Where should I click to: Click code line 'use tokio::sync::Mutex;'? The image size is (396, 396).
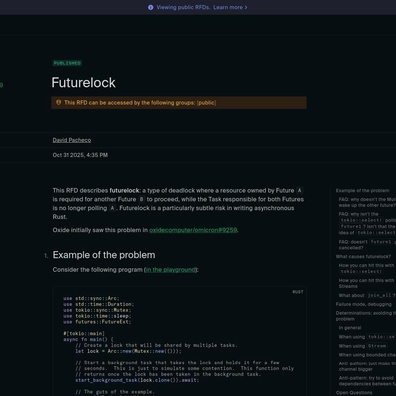point(97,310)
